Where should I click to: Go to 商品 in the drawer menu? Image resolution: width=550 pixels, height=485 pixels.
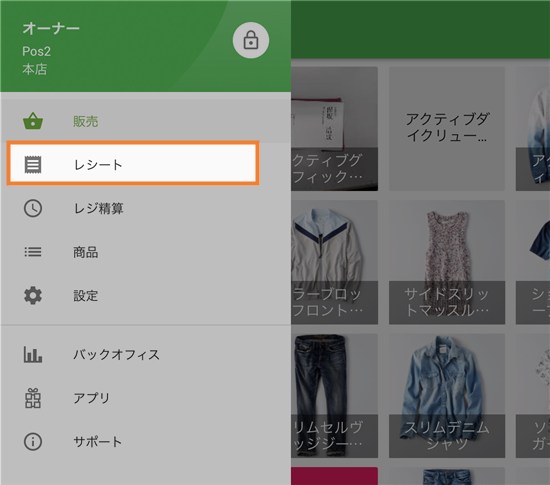(146, 252)
